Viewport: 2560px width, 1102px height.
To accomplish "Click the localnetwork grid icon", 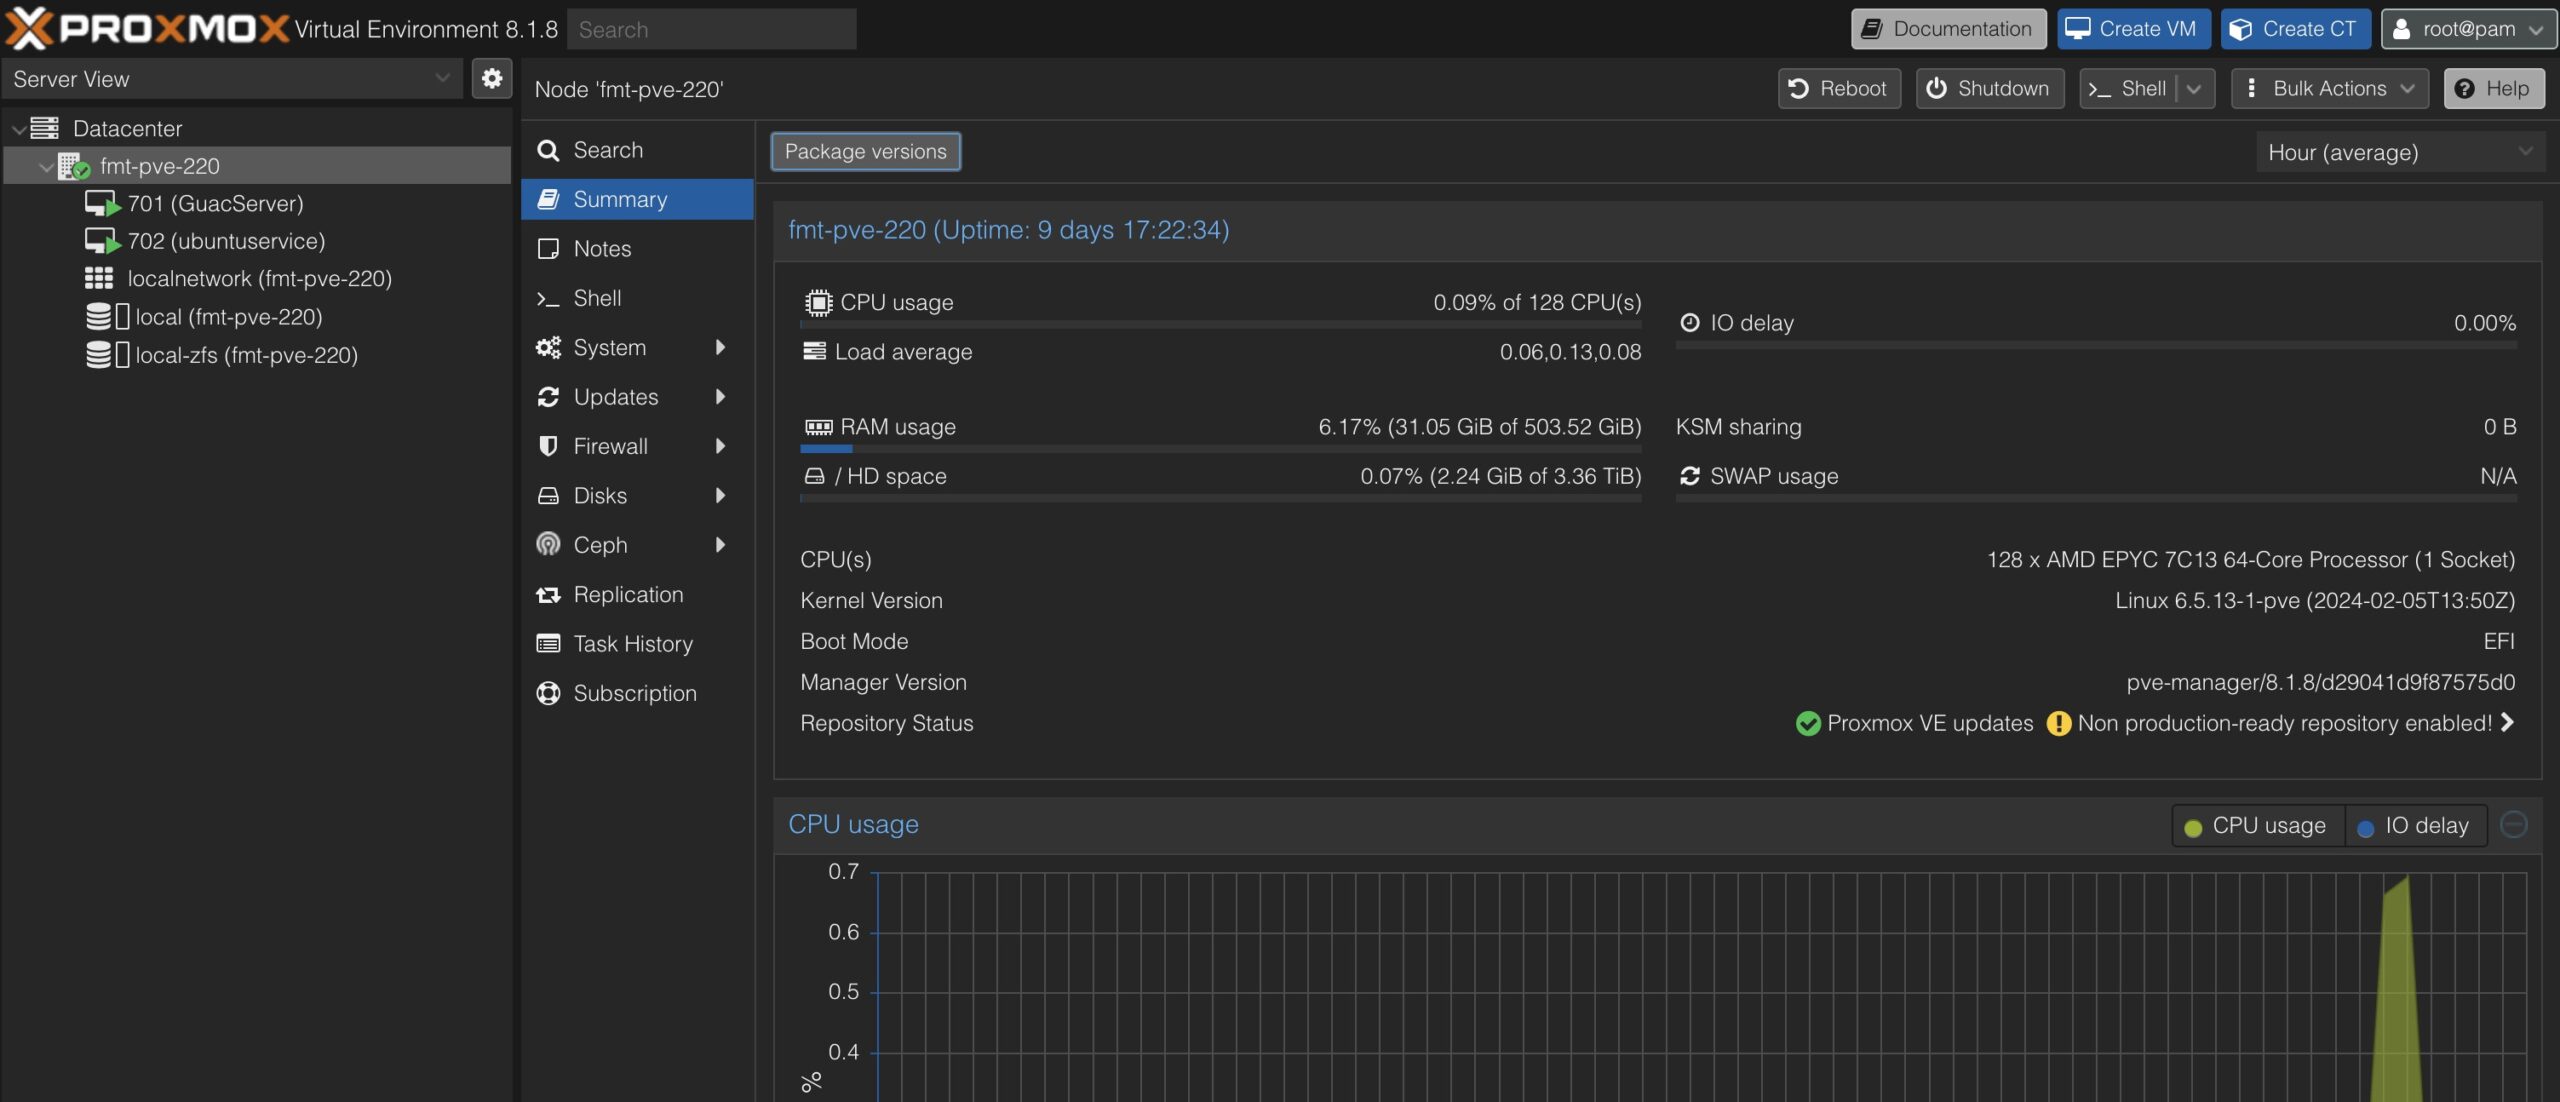I will click(x=98, y=279).
